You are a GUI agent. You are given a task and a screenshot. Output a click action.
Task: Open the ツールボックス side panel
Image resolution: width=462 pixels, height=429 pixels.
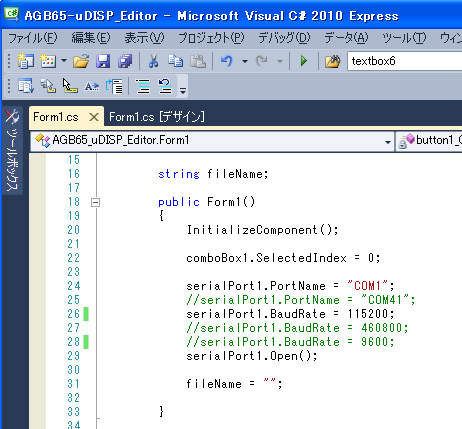coord(12,150)
